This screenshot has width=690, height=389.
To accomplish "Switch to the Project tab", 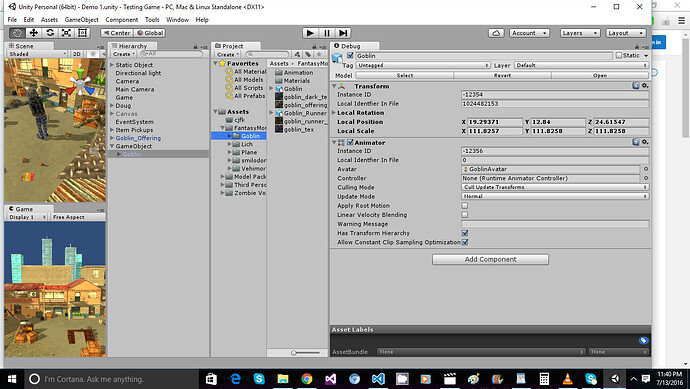I will 236,46.
